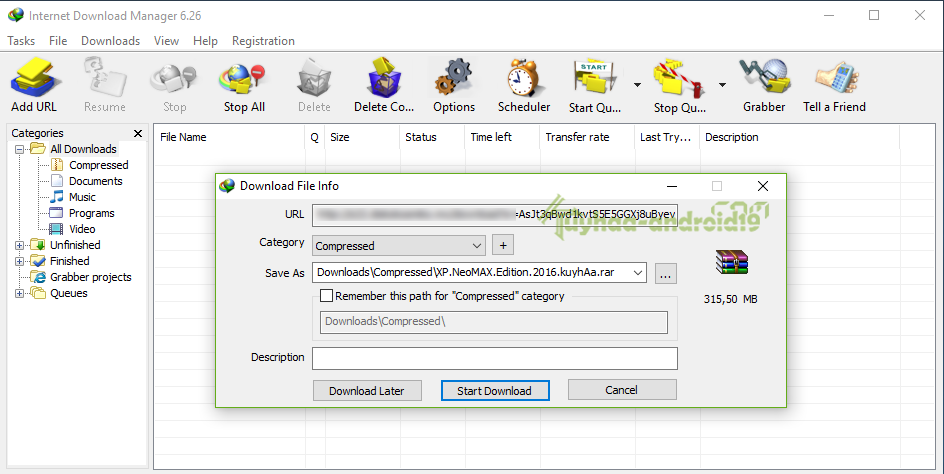Expand the Finished tree node
Screen dimensions: 944x474
click(19, 261)
